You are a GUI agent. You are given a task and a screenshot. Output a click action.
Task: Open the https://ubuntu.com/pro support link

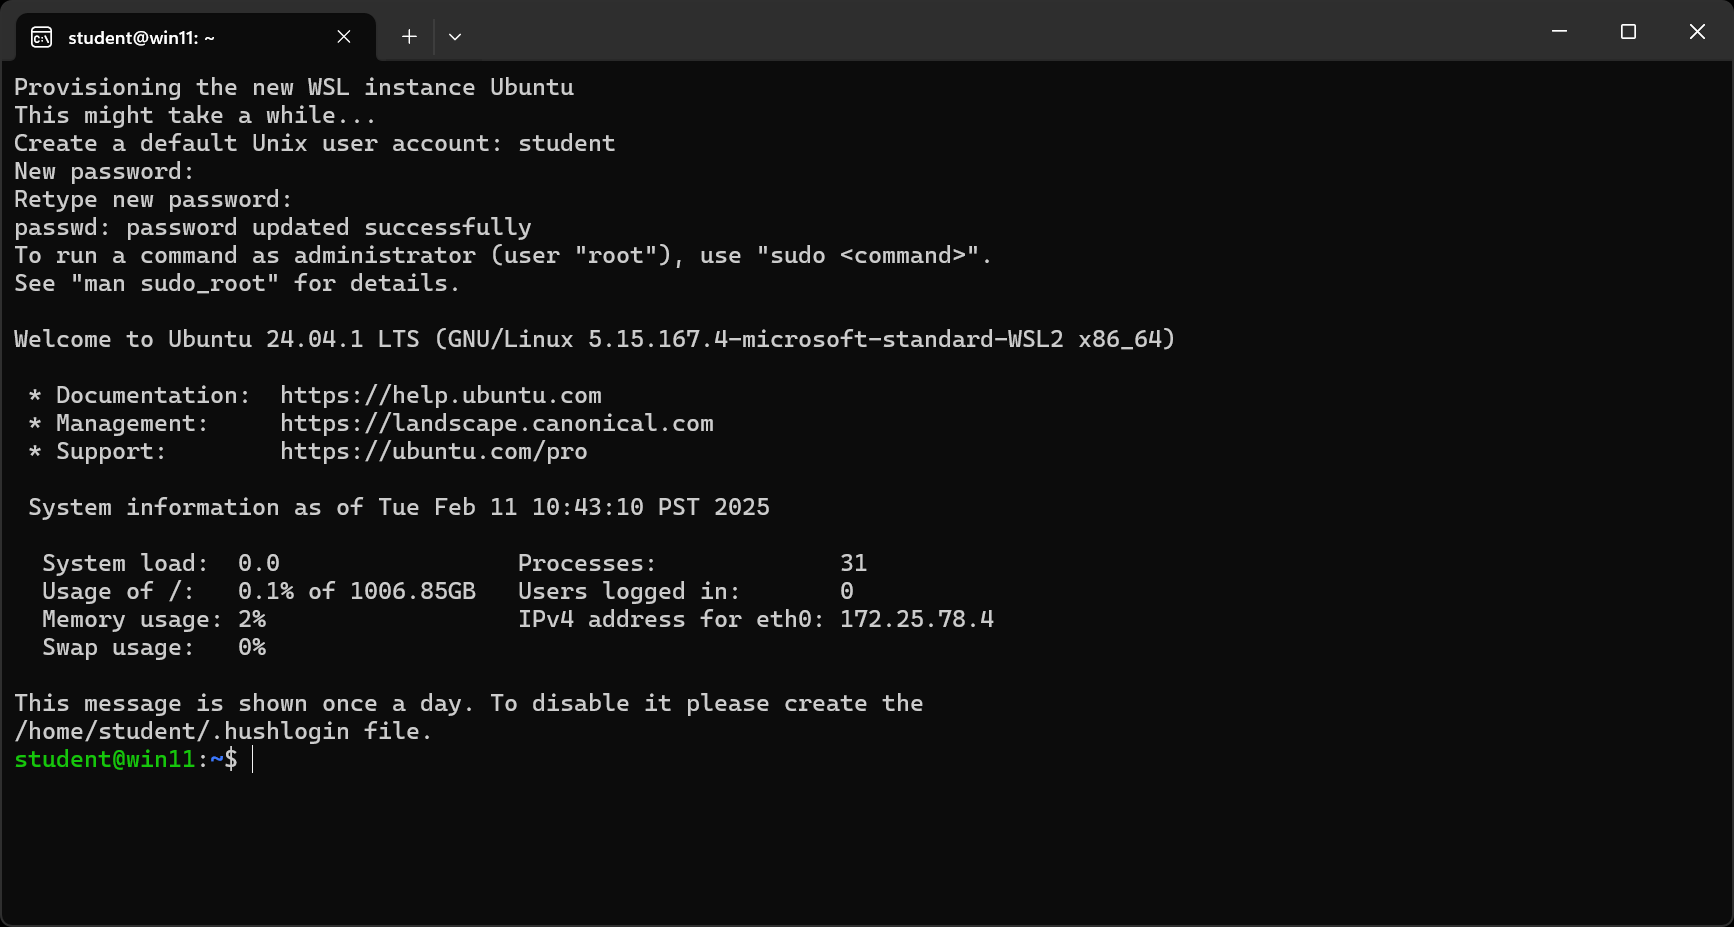click(434, 451)
